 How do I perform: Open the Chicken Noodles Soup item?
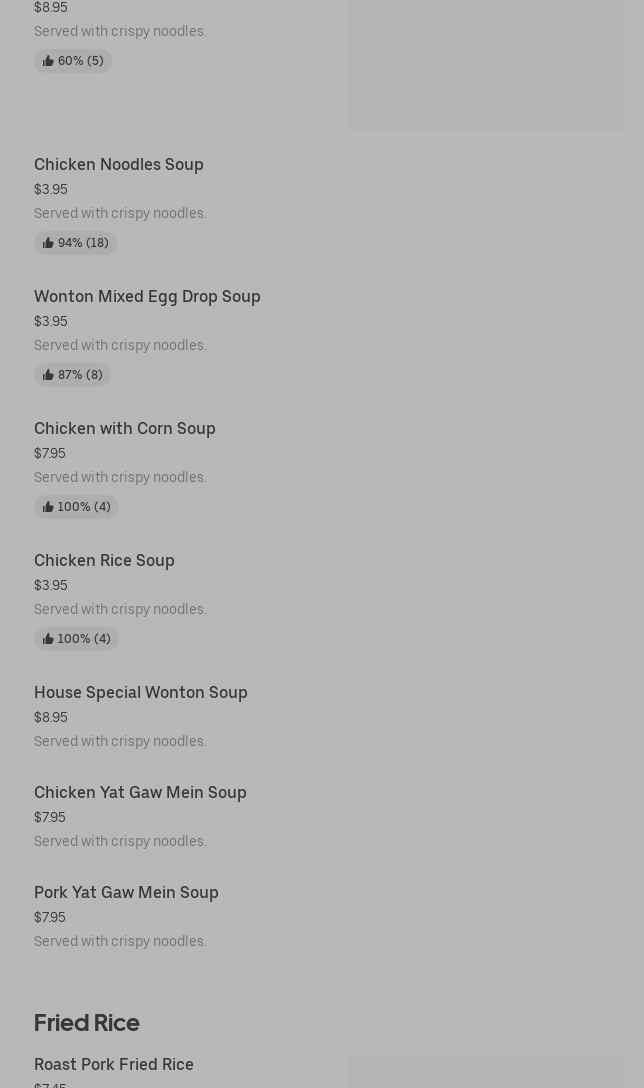click(118, 164)
